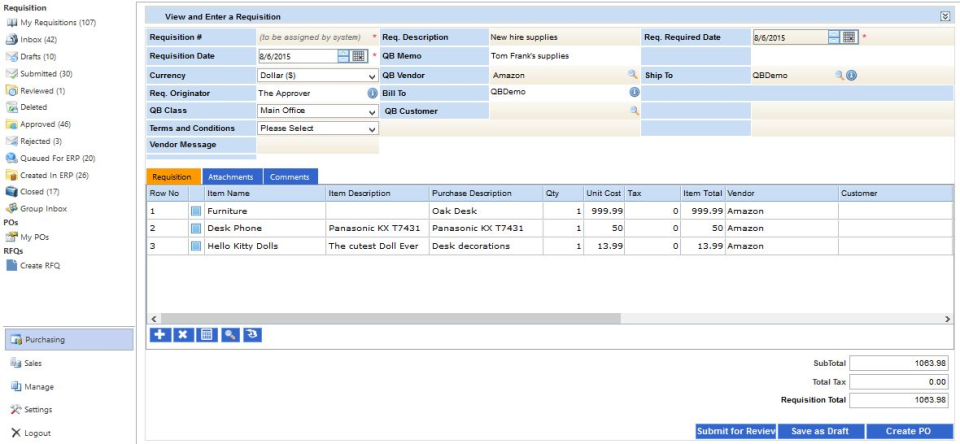The height and width of the screenshot is (444, 960).
Task: Delete line item with X icon
Action: [x=183, y=334]
